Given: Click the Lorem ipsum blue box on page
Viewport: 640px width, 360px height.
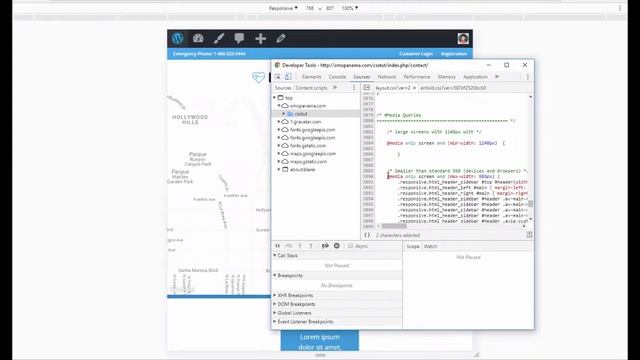Looking at the screenshot, I should pyautogui.click(x=320, y=341).
